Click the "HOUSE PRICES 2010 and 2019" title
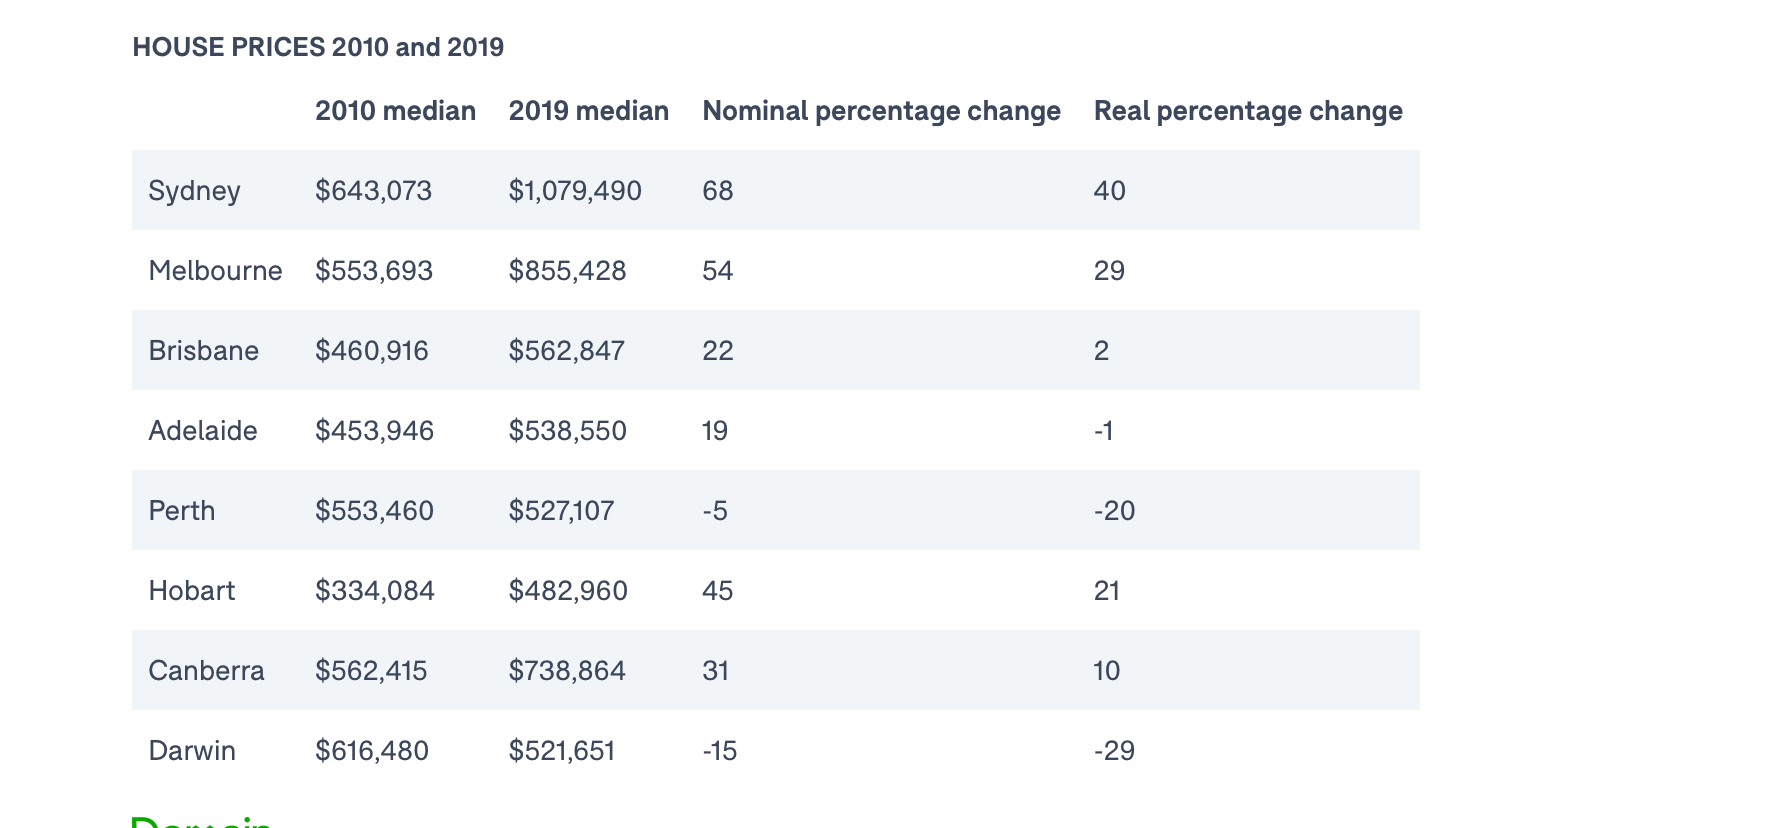Screen dimensions: 1792x828 click(x=318, y=47)
